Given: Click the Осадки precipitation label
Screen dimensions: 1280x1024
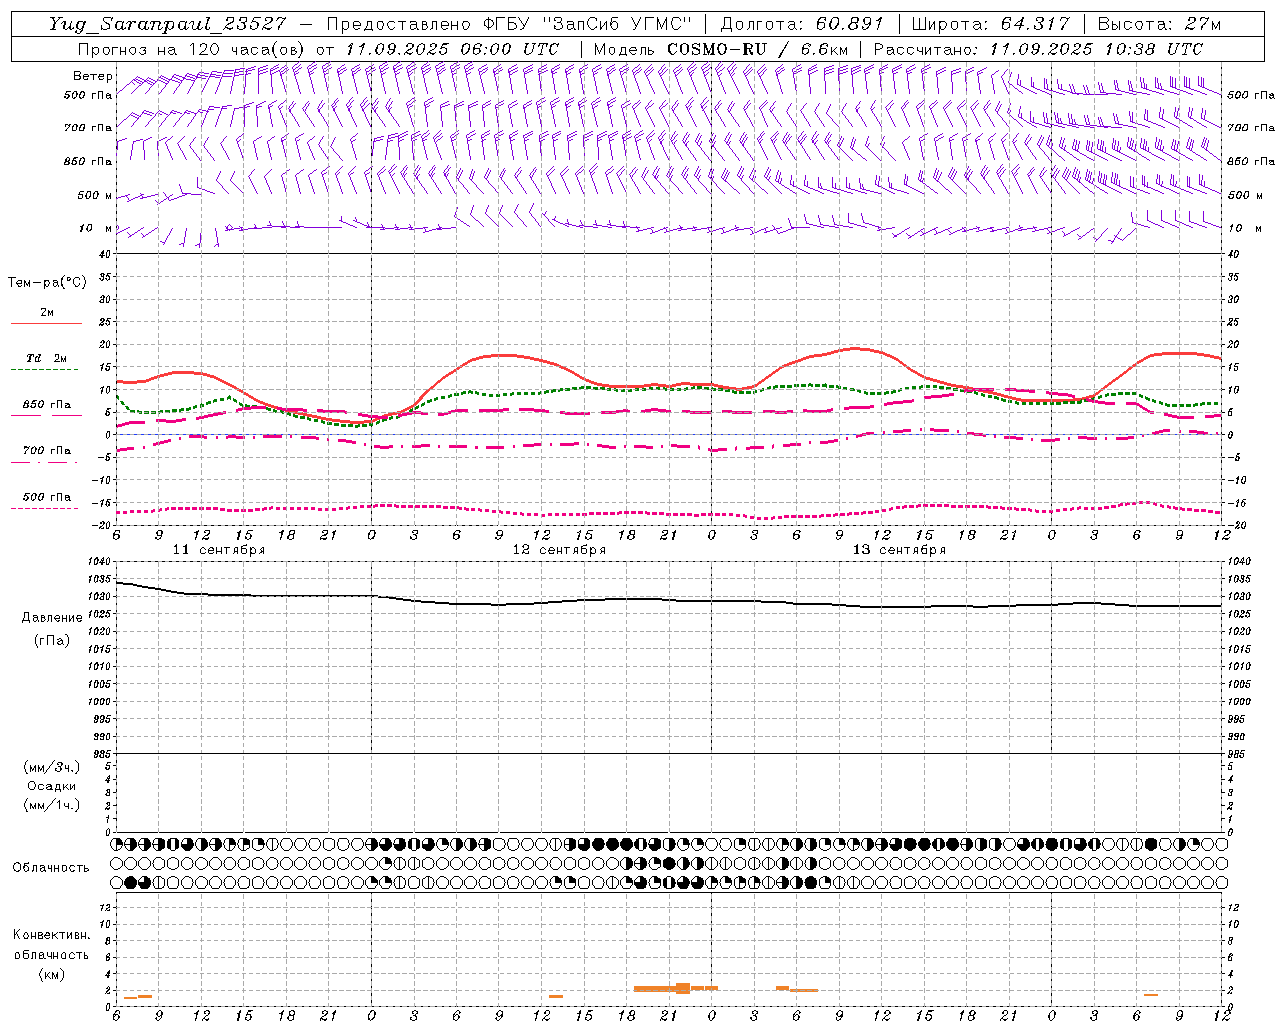Looking at the screenshot, I should pyautogui.click(x=51, y=786).
